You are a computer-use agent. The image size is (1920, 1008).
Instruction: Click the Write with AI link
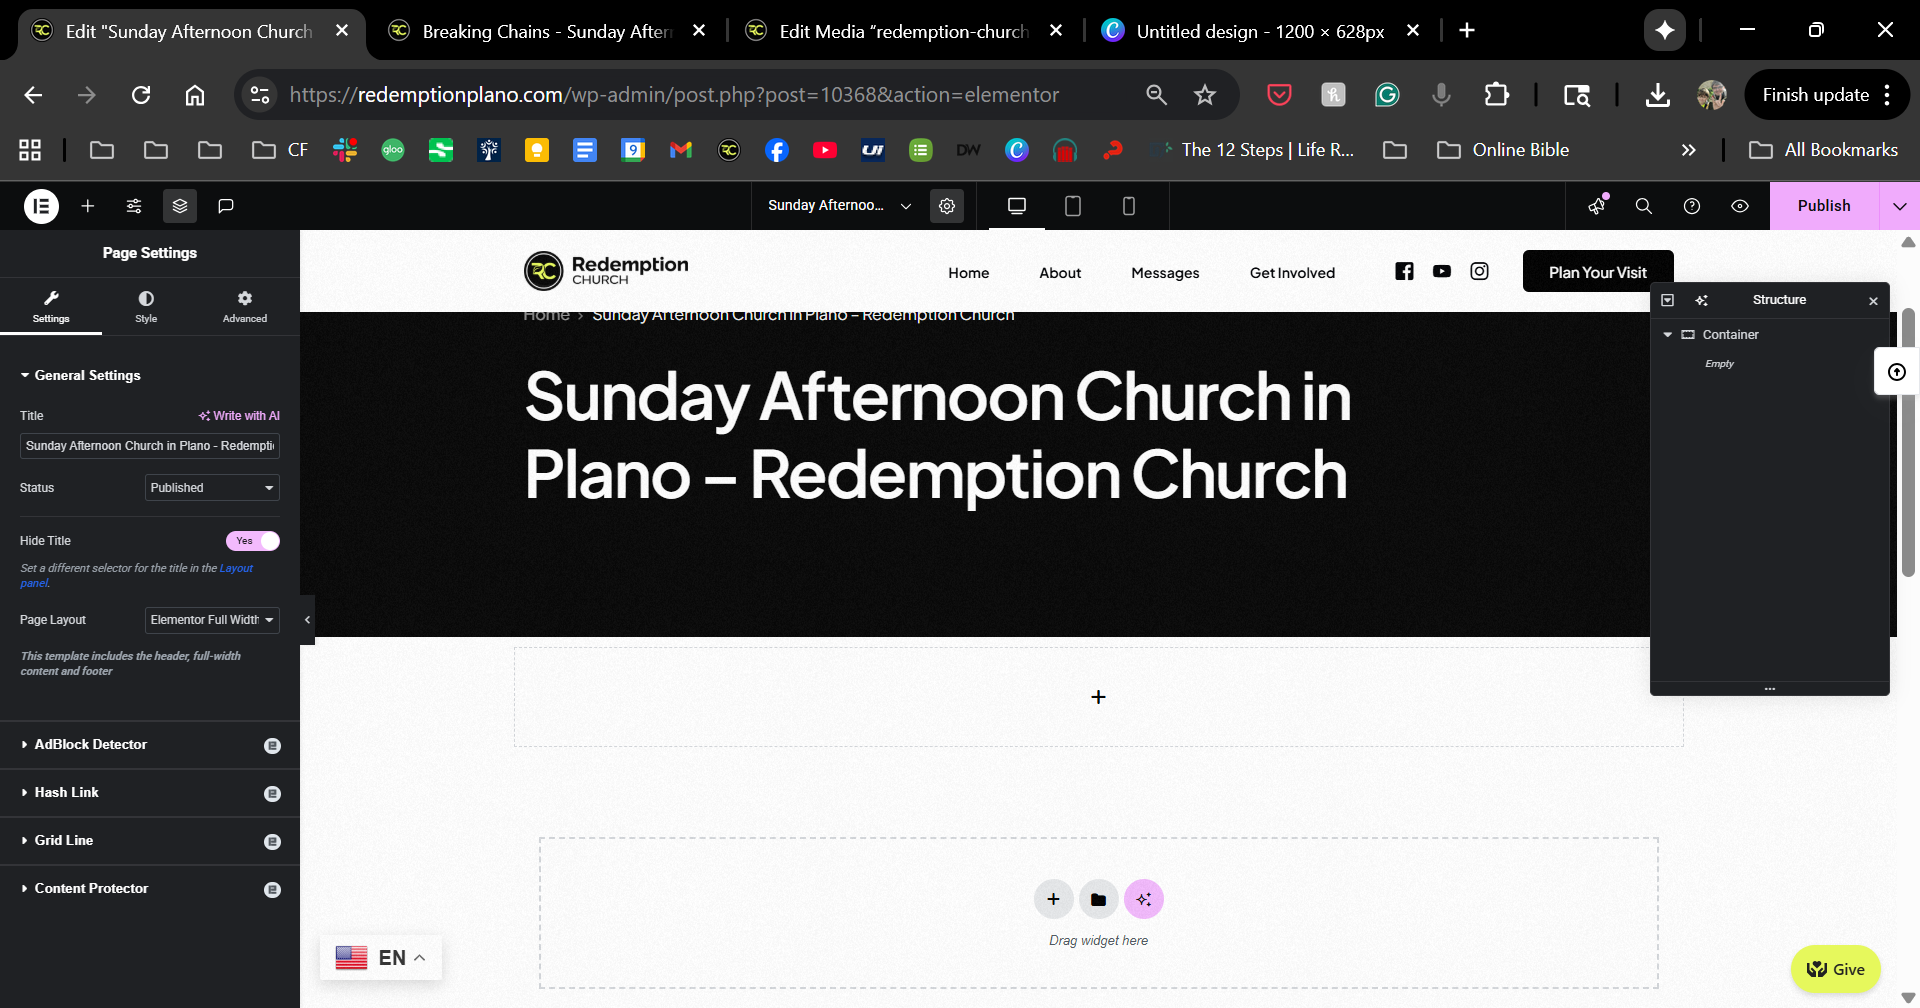tap(239, 416)
